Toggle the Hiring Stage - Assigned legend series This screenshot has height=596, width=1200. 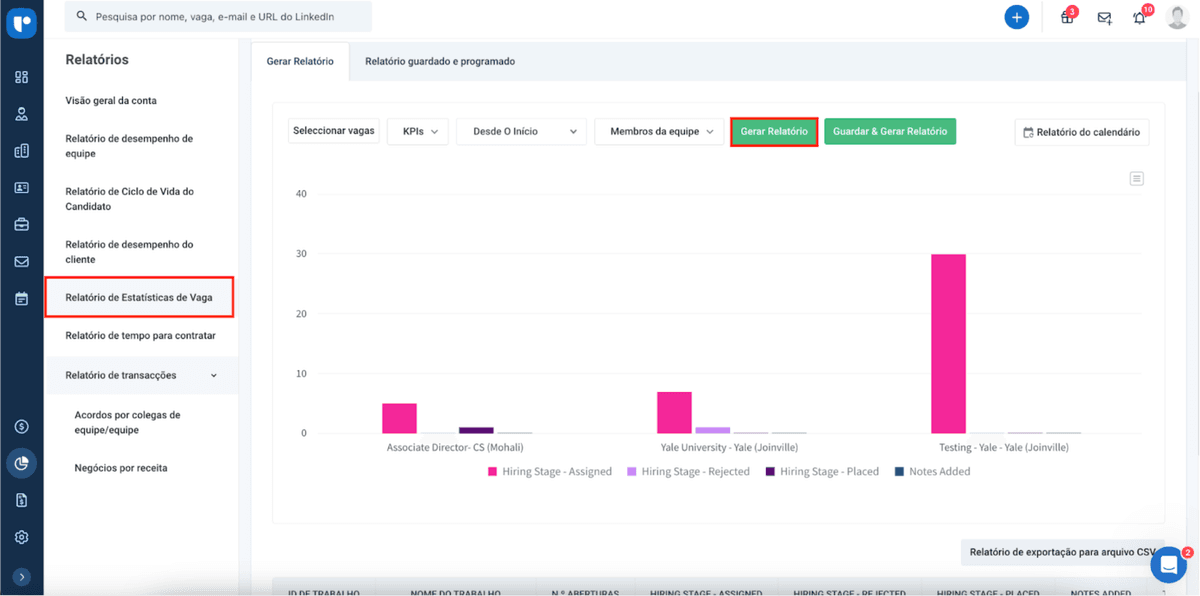[x=550, y=472]
